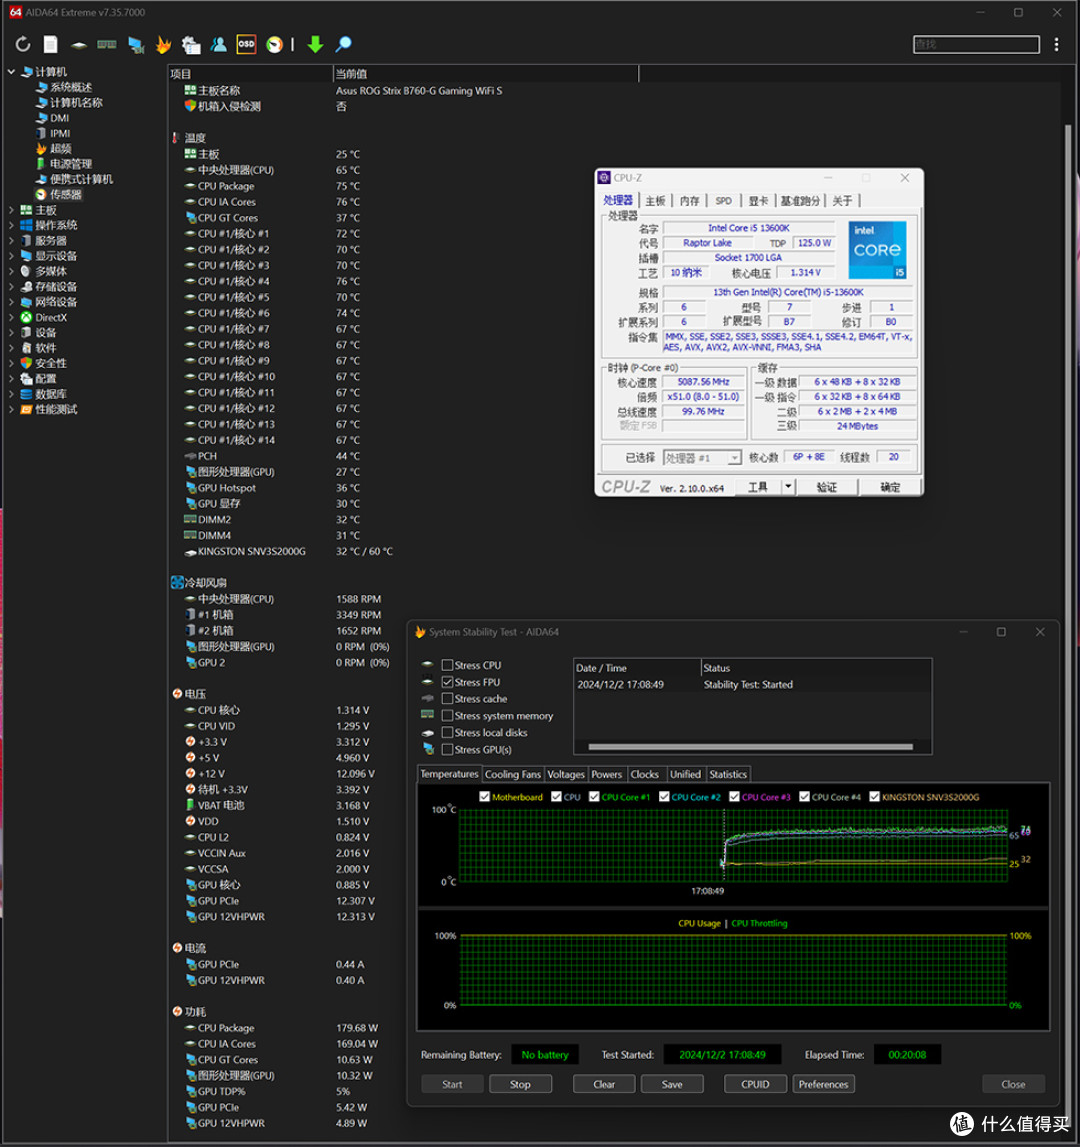Switch to Clocks tab
This screenshot has height=1147, width=1080.
(645, 774)
